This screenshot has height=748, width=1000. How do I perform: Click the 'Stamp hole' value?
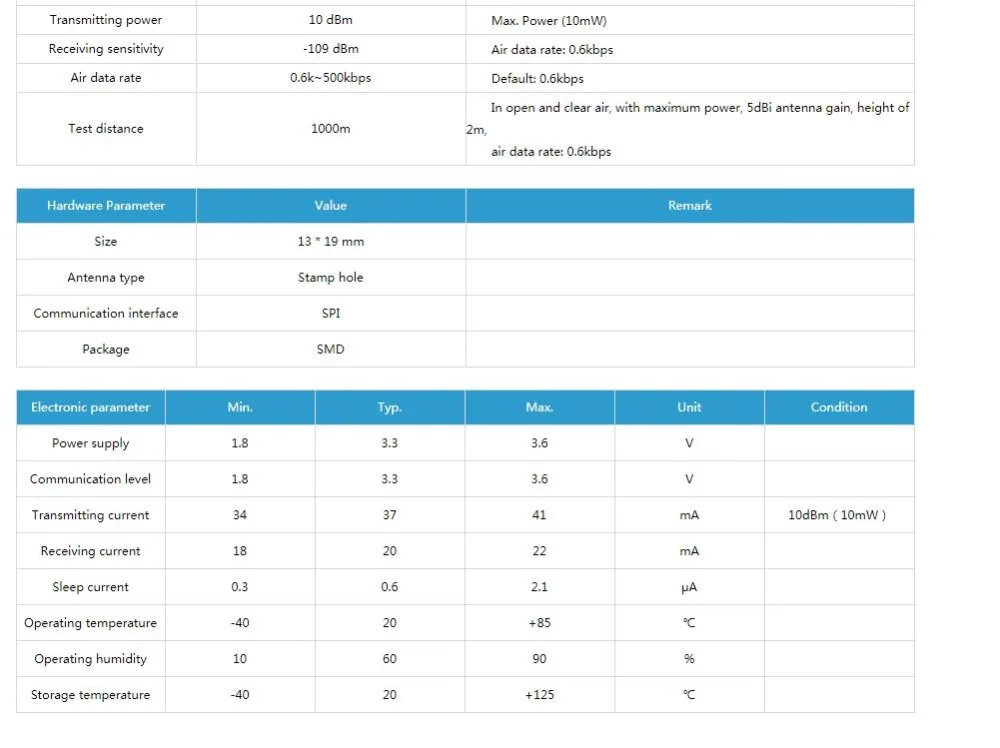[x=330, y=277]
